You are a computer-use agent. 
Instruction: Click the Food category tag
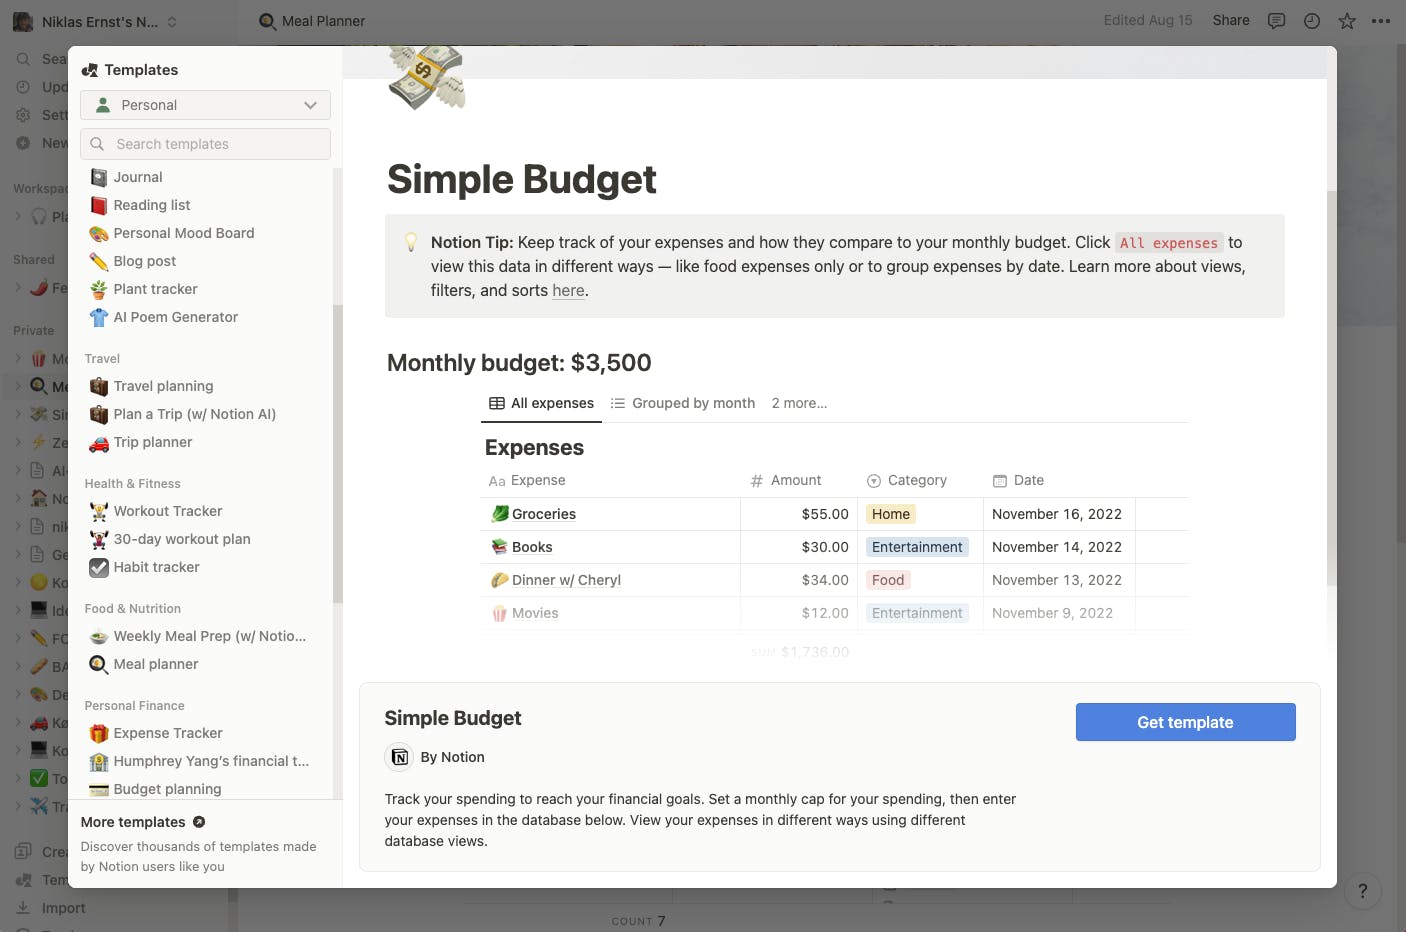[x=887, y=580]
